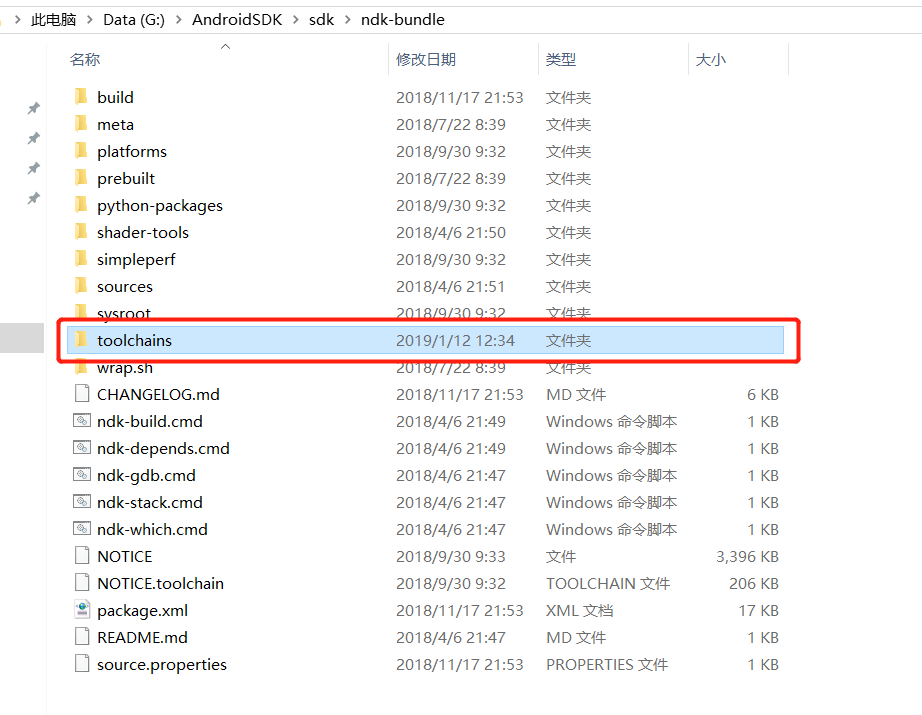
Task: Click the ndk-gdb.cmd script icon
Action: [x=82, y=475]
